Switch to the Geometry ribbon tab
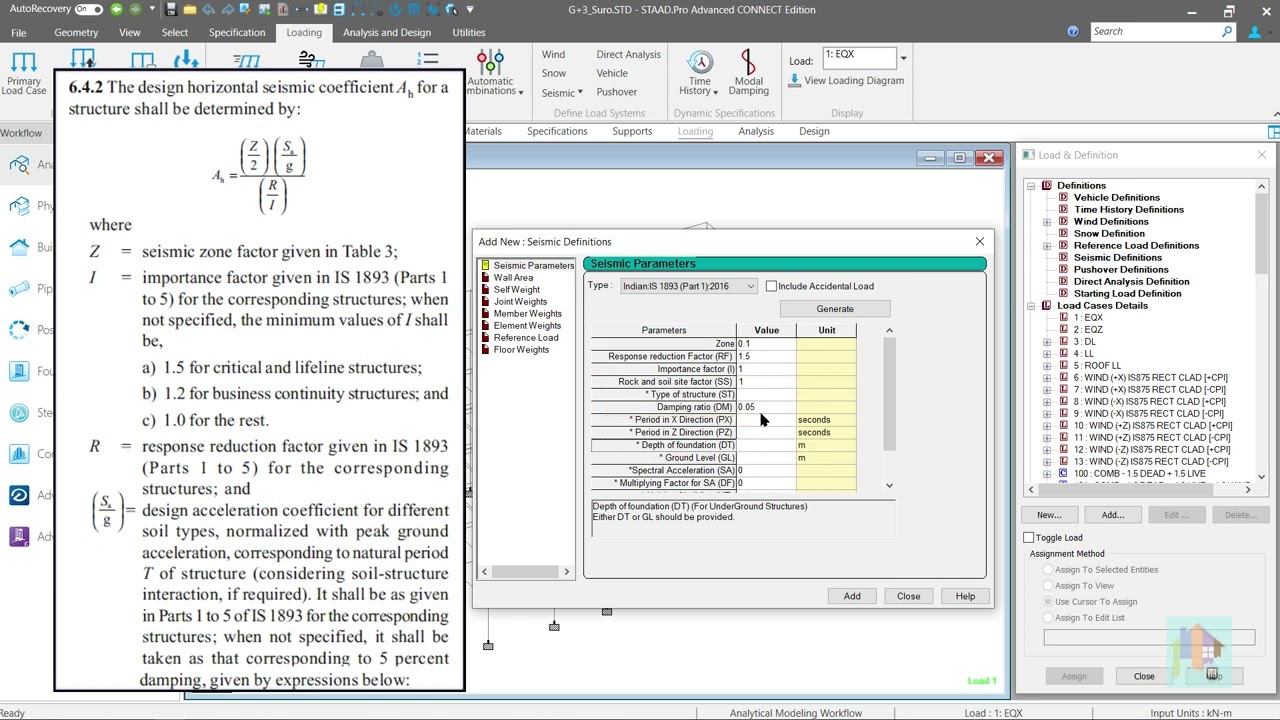 coord(76,32)
